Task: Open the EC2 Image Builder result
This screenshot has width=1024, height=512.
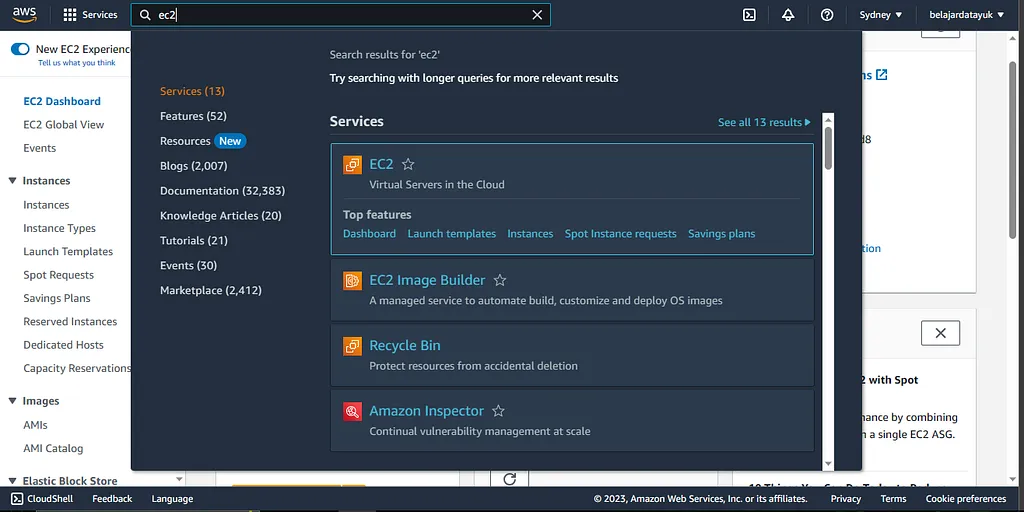Action: coord(427,280)
